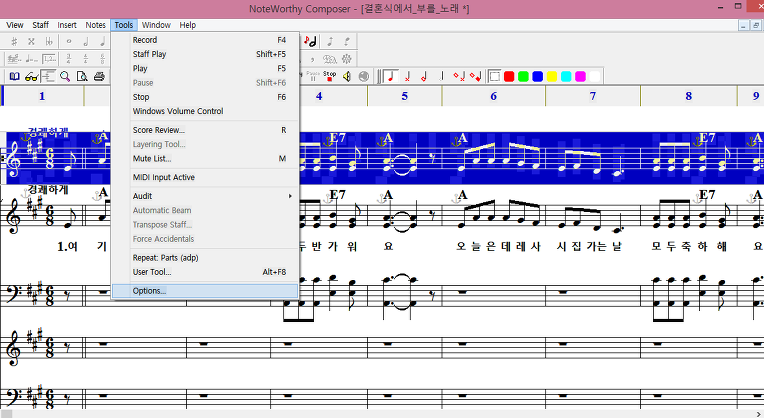Open the Staff menu
This screenshot has width=764, height=418.
pyautogui.click(x=40, y=25)
